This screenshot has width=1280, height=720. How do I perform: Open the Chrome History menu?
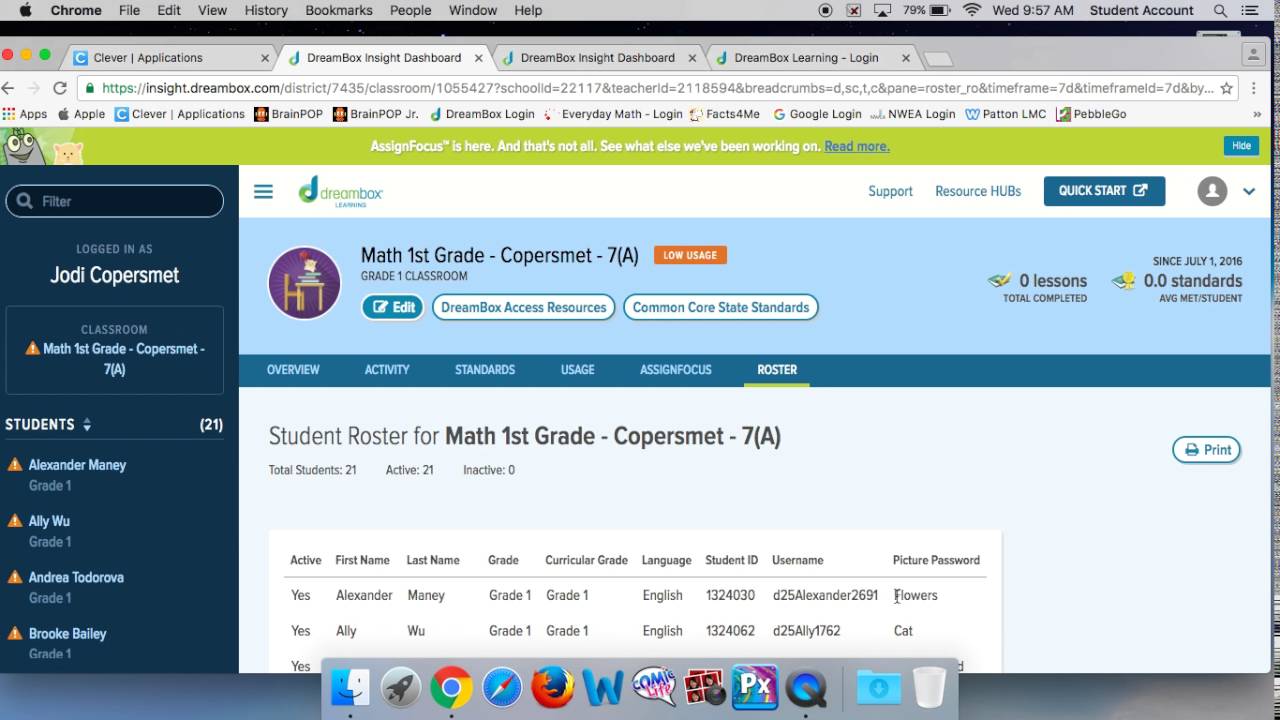pos(266,10)
